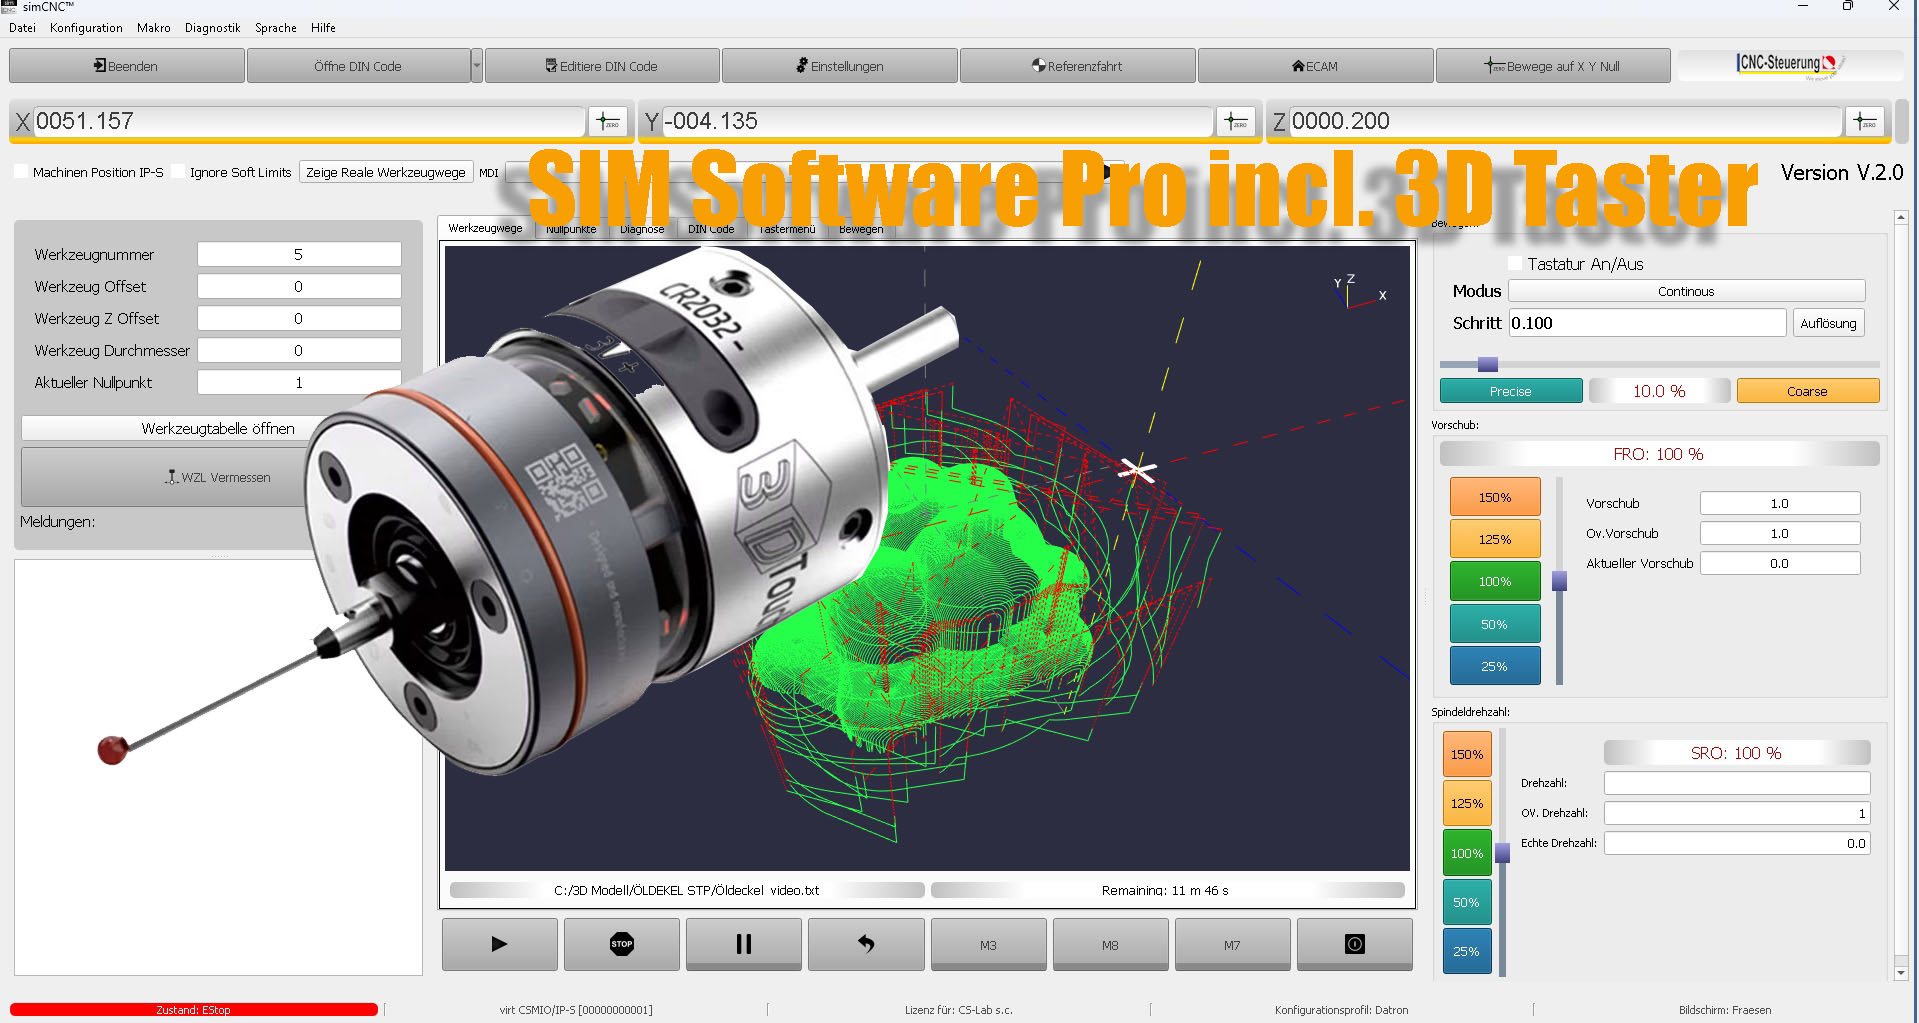Toggle Ignore Soft Limits checkbox
The image size is (1919, 1023).
pyautogui.click(x=178, y=172)
